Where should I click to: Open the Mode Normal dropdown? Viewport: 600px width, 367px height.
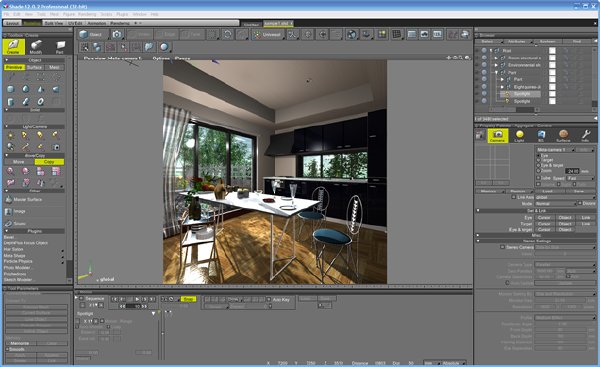(x=555, y=204)
